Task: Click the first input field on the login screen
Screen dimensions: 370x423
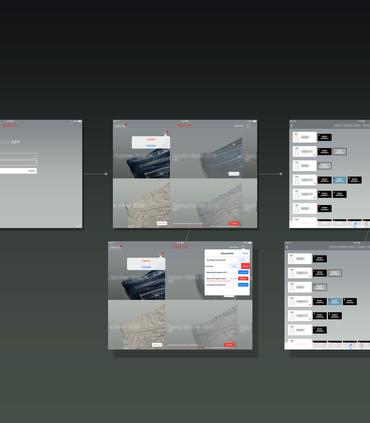Action: [x=18, y=155]
